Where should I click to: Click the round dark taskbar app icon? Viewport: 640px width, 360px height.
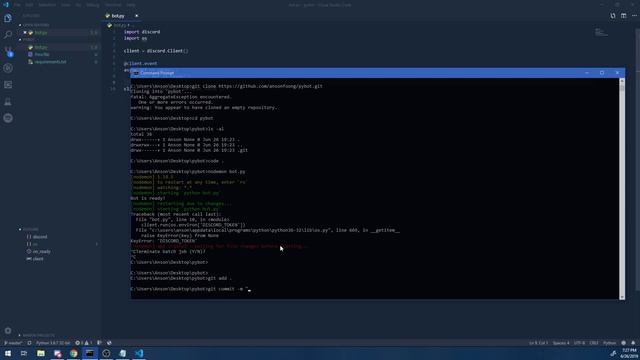[x=106, y=353]
